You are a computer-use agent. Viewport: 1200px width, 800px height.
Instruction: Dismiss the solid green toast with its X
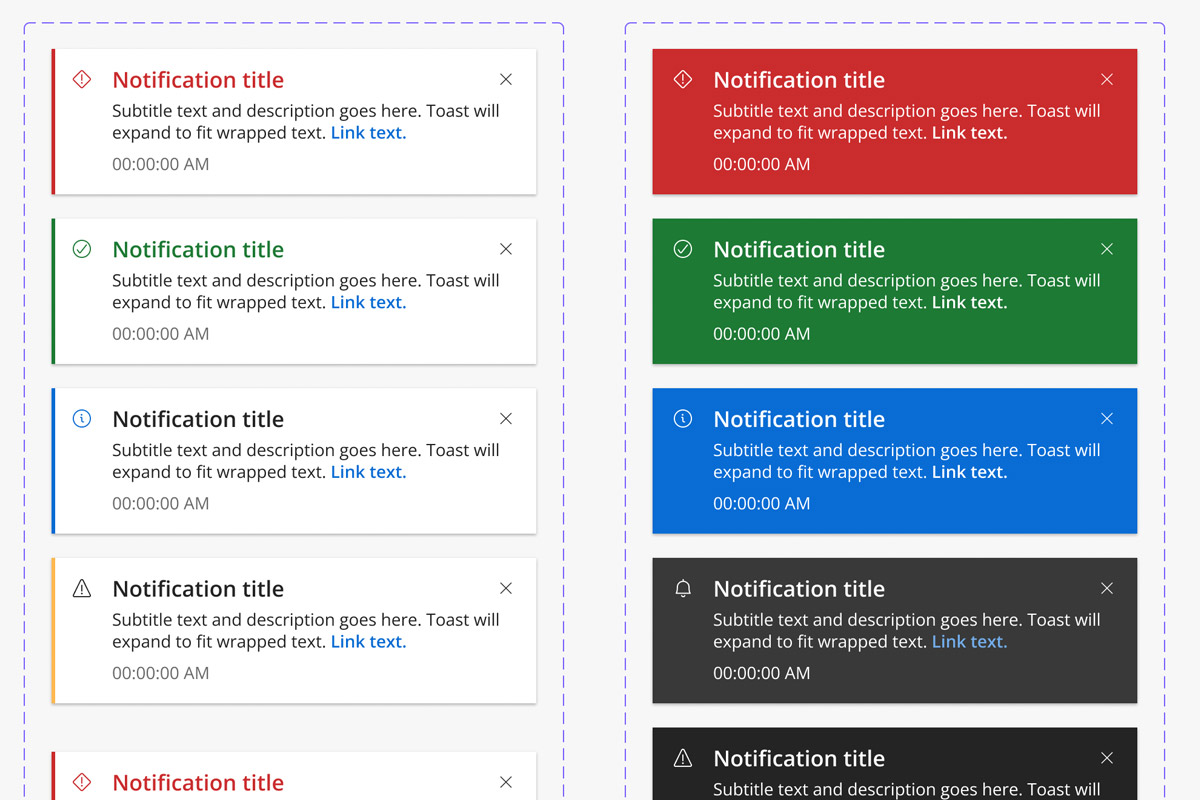[x=1106, y=249]
